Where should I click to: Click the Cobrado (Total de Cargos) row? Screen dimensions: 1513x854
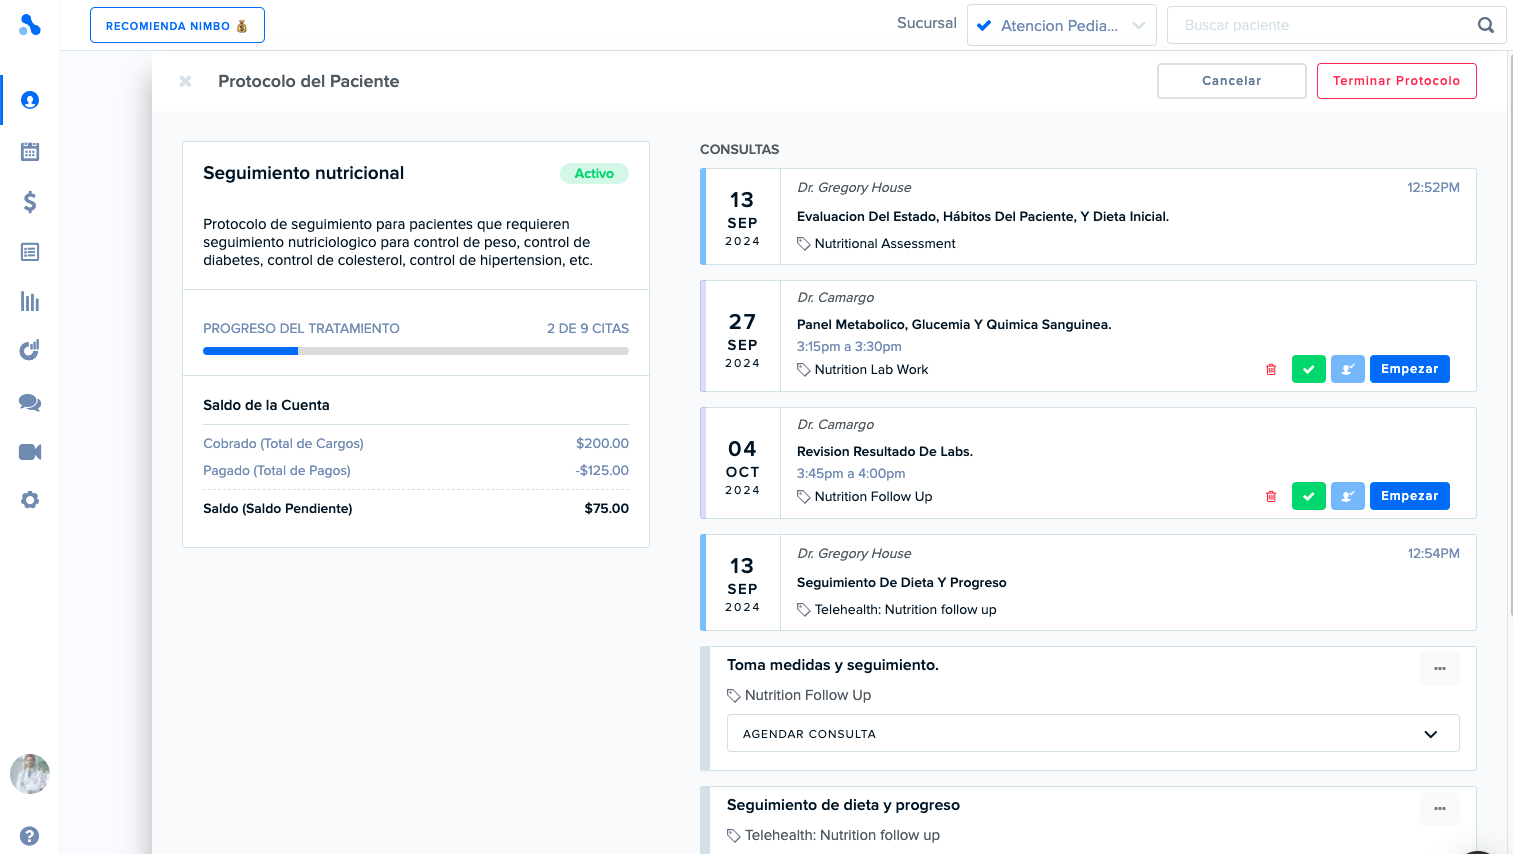[x=416, y=443]
